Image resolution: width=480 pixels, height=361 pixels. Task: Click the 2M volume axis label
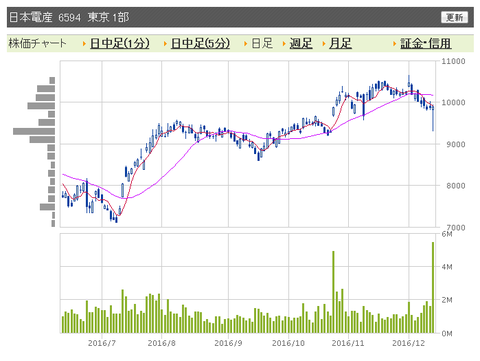(x=447, y=300)
